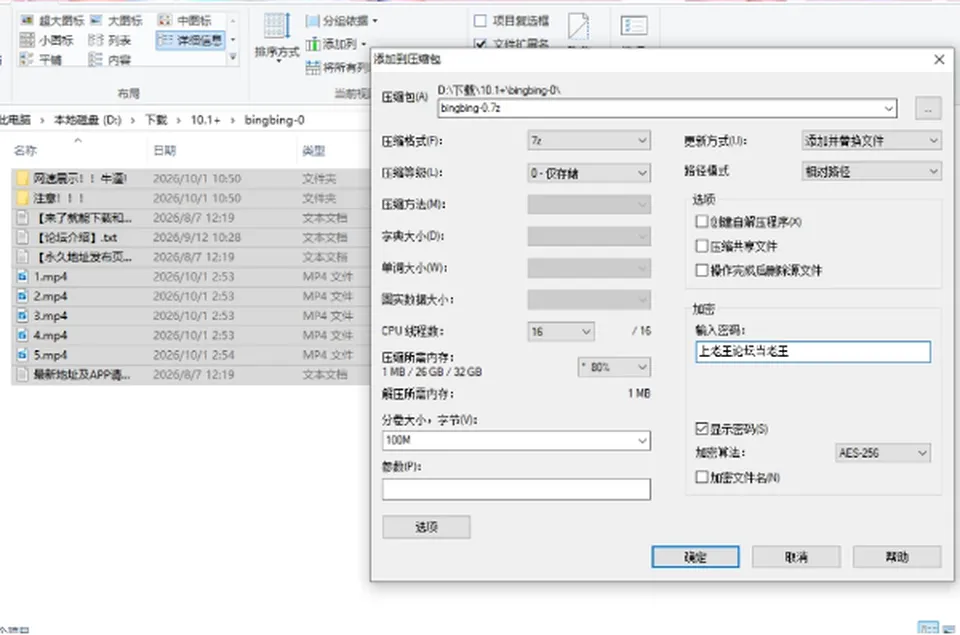Click the details view toggle in Explorer status bar
Viewport: 960px width, 635px height.
(928, 628)
